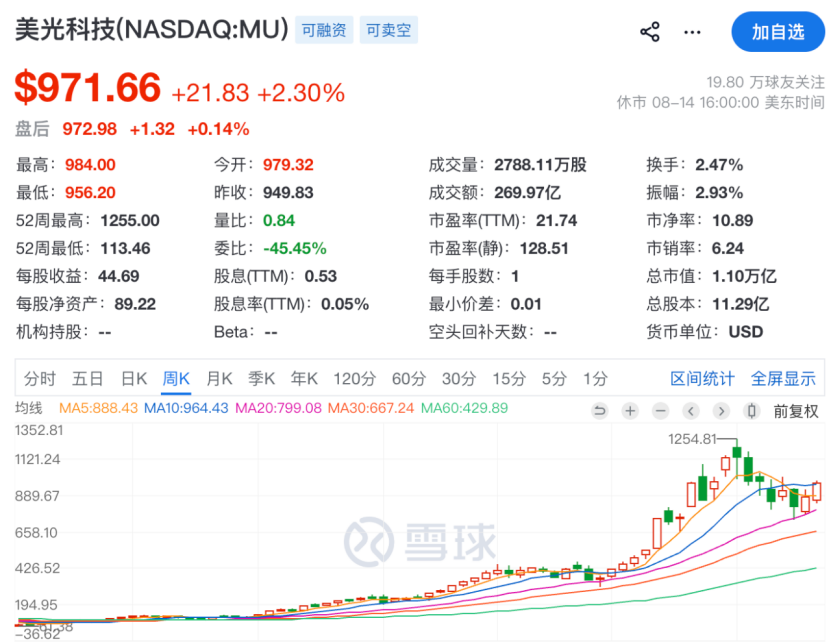Screen dimensions: 831x642
Task: Switch to the 五日 chart tab
Action: tap(87, 379)
